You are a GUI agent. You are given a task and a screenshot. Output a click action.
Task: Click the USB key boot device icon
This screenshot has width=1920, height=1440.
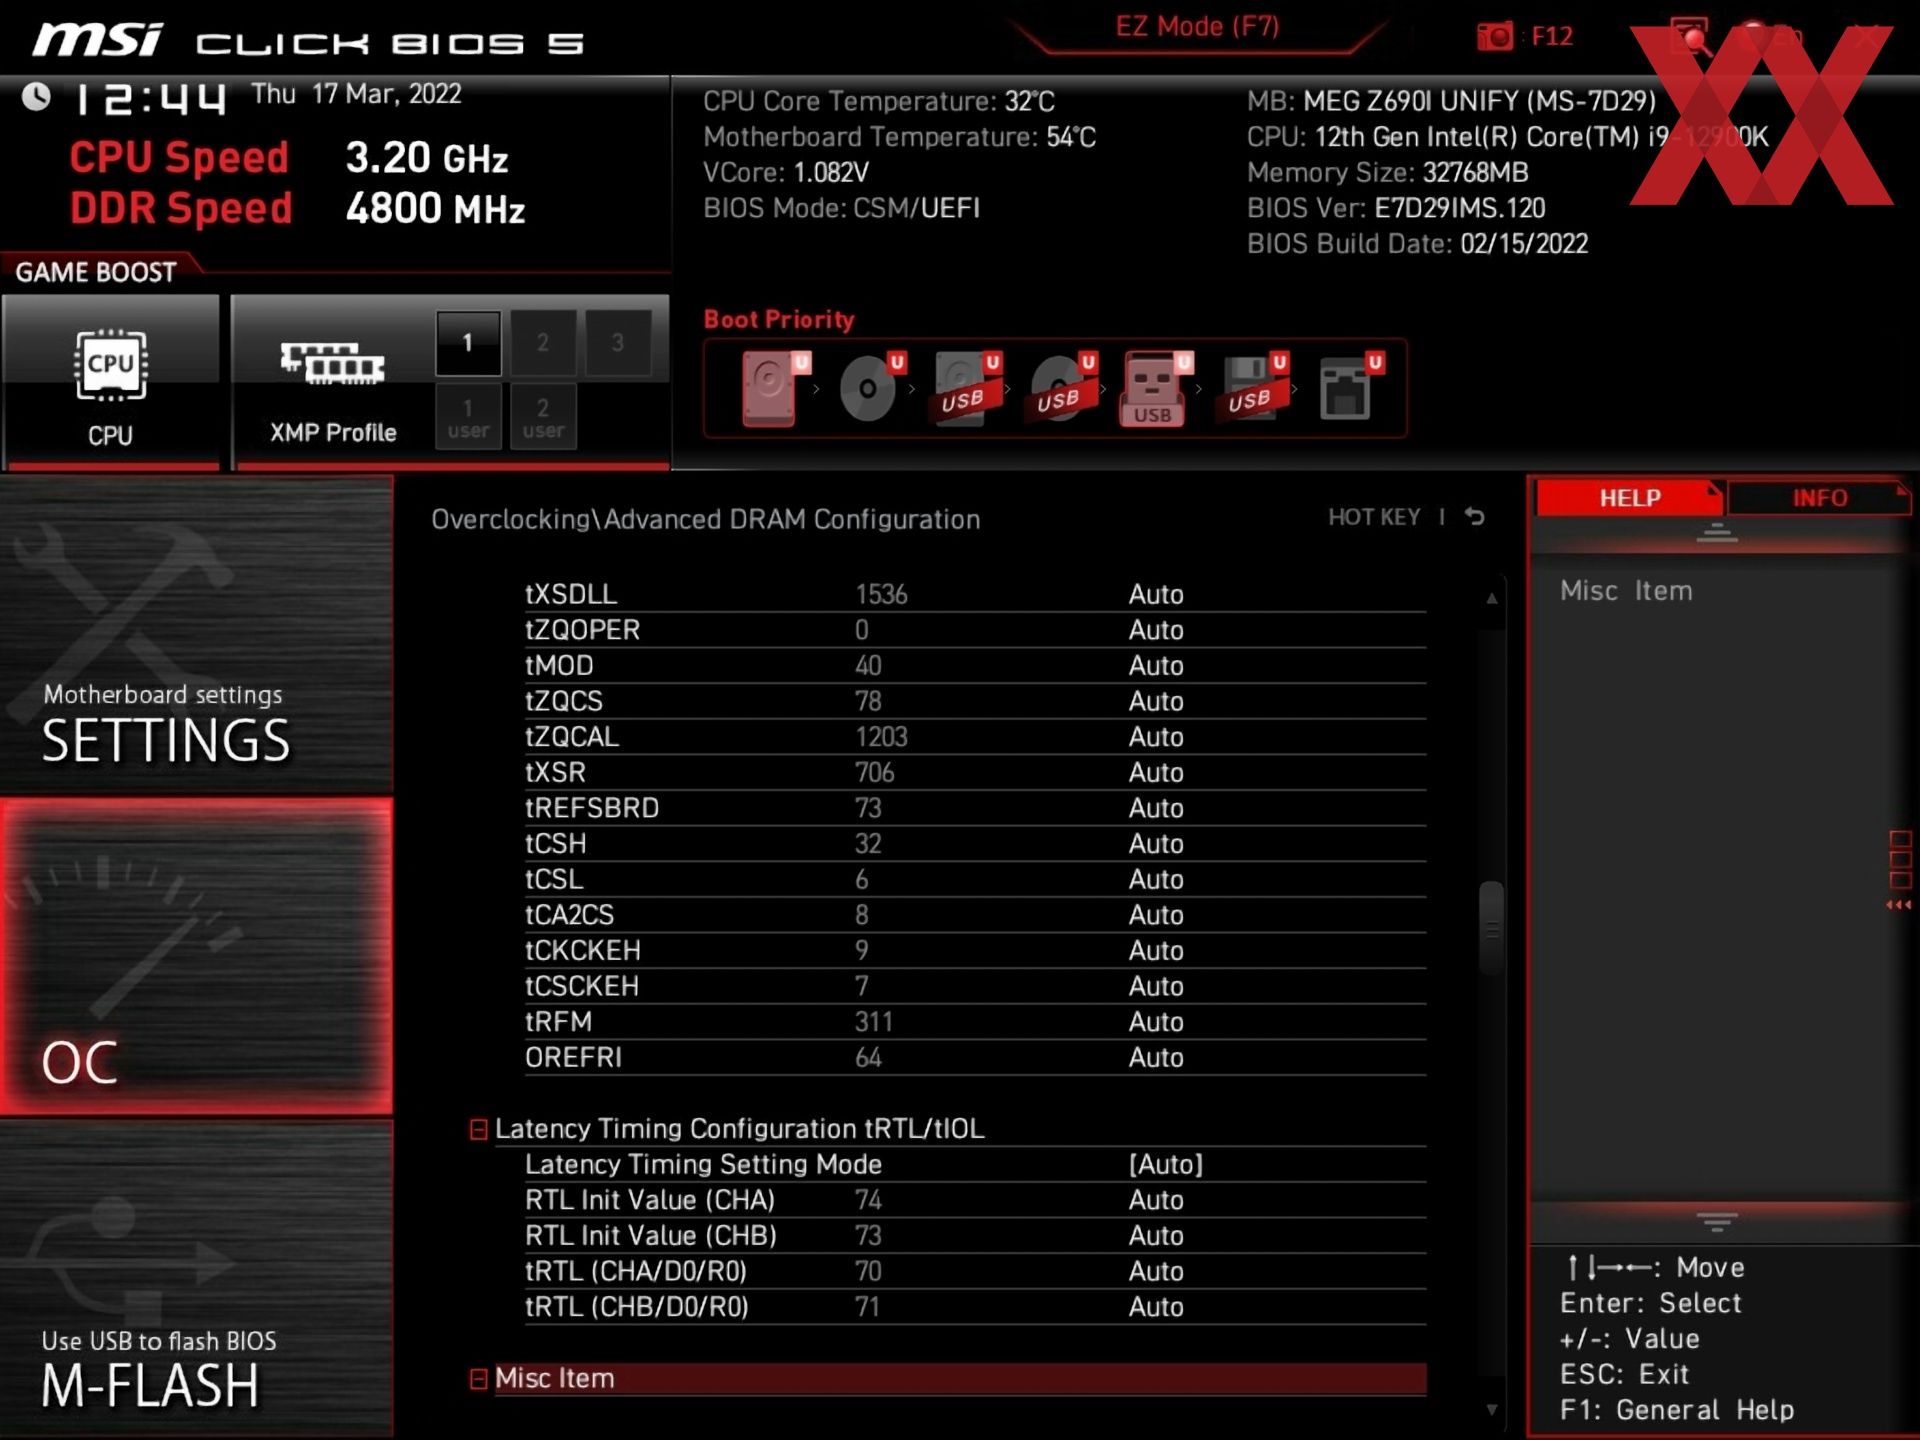(1157, 388)
